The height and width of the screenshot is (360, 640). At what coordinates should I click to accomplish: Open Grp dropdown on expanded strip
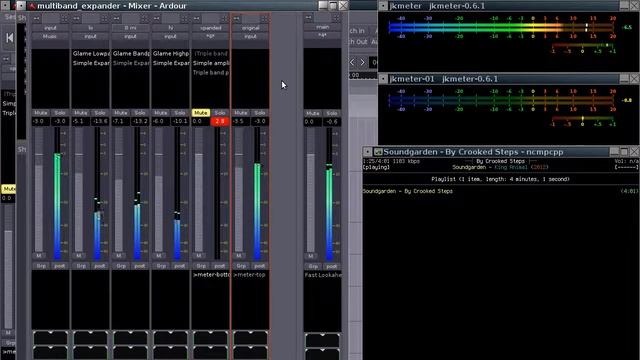(201, 266)
